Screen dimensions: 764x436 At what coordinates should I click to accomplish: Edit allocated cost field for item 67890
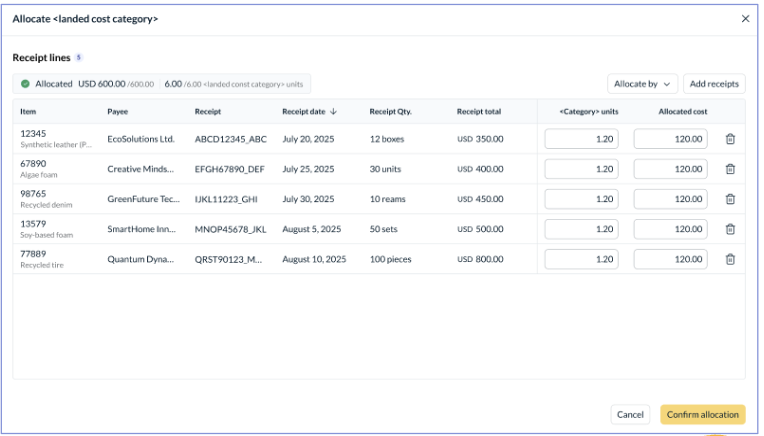pos(670,169)
